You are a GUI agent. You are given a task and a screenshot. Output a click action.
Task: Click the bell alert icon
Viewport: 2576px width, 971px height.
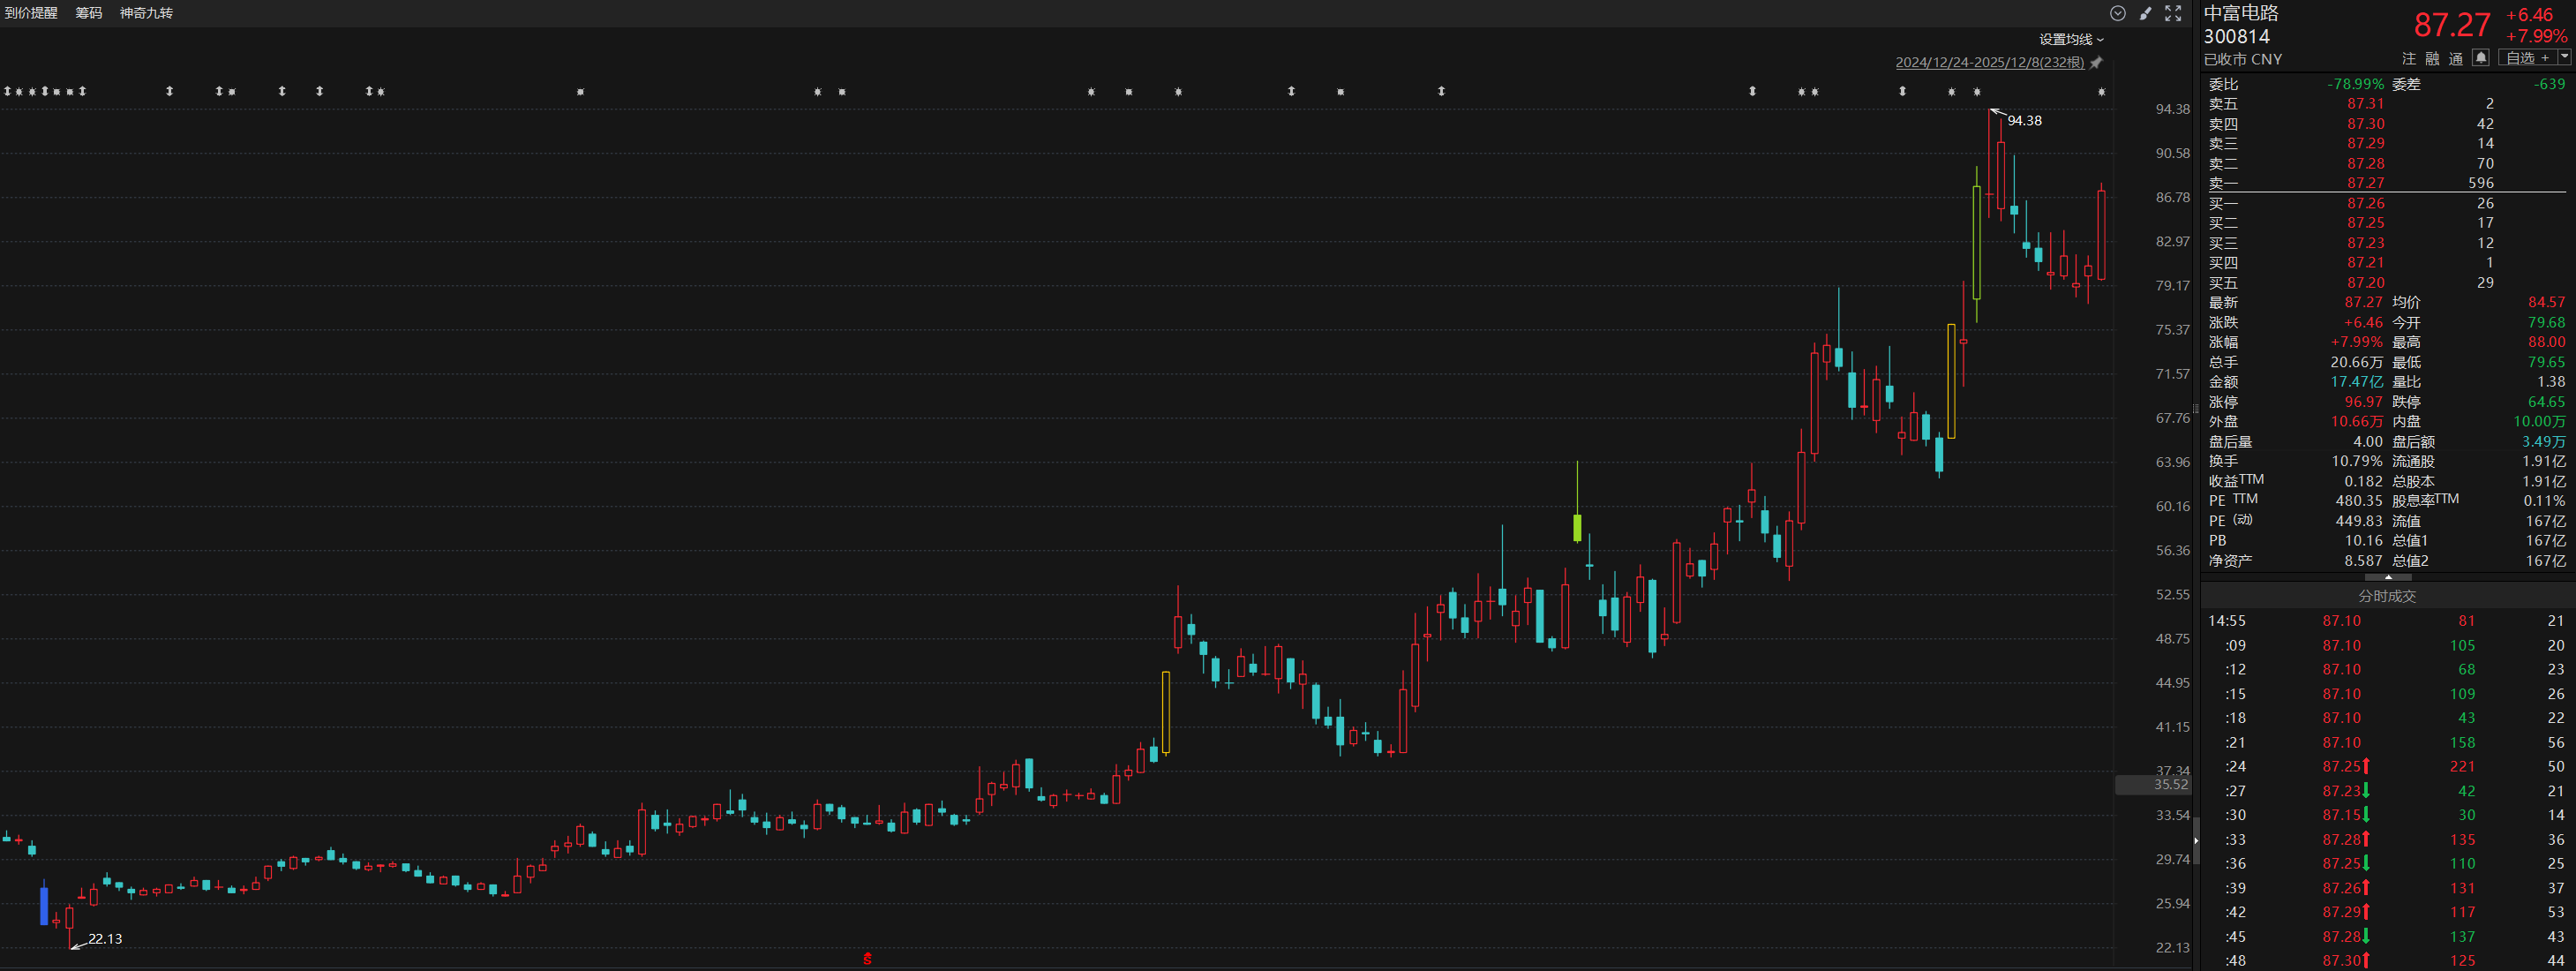2481,58
